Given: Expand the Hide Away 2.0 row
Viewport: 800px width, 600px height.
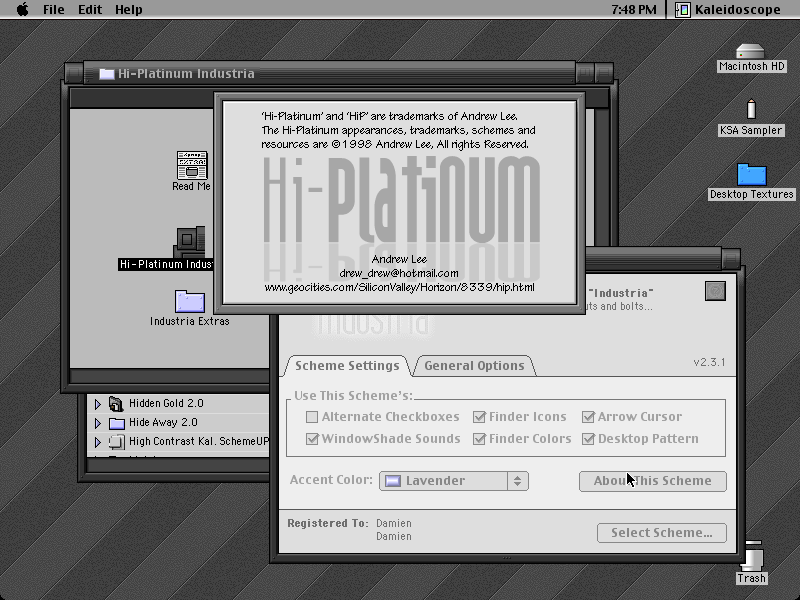Looking at the screenshot, I should (x=98, y=423).
